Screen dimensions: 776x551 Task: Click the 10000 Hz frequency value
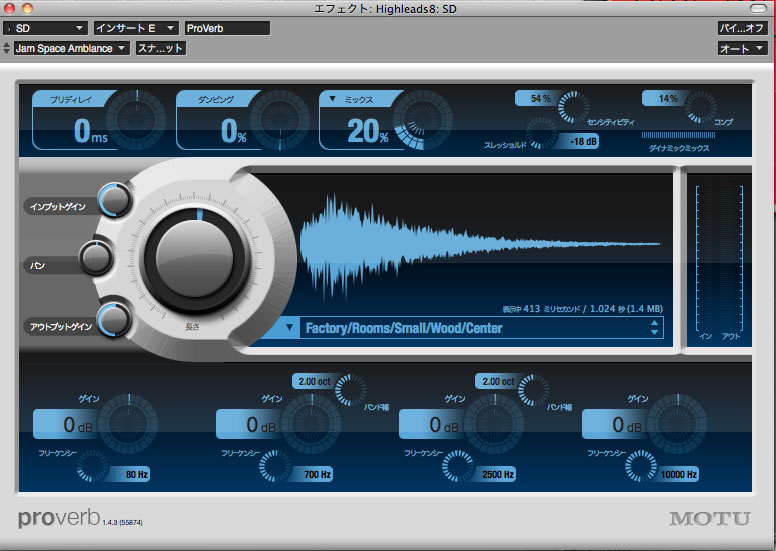[x=677, y=474]
